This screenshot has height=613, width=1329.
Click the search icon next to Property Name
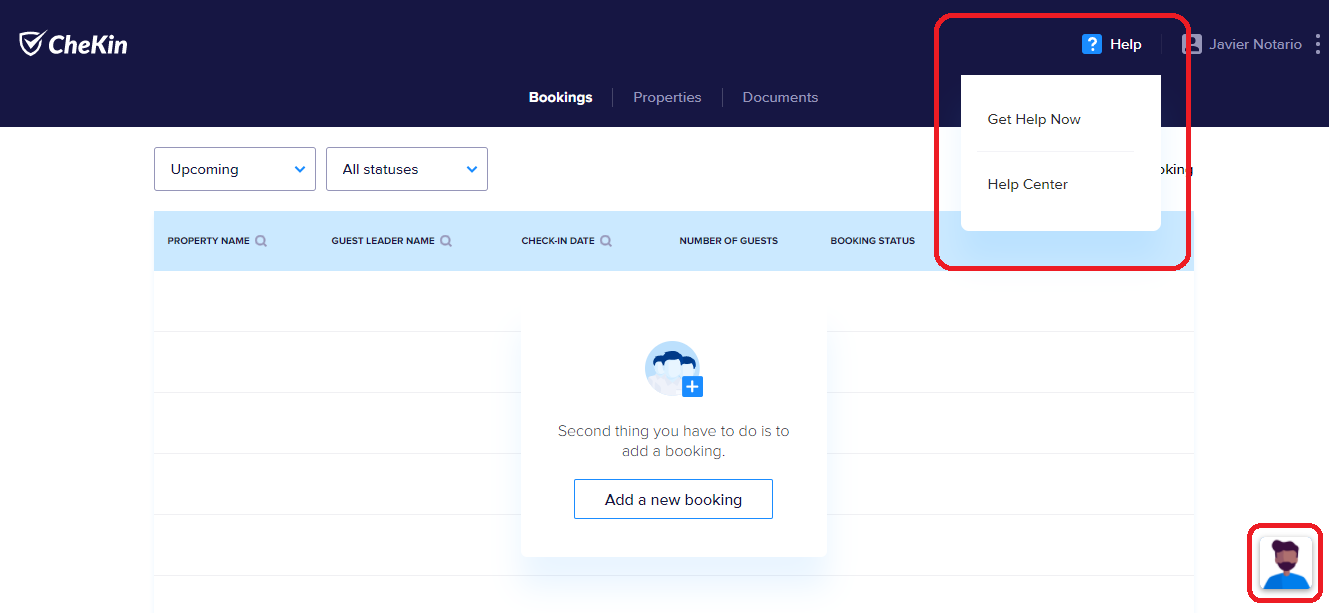click(261, 241)
